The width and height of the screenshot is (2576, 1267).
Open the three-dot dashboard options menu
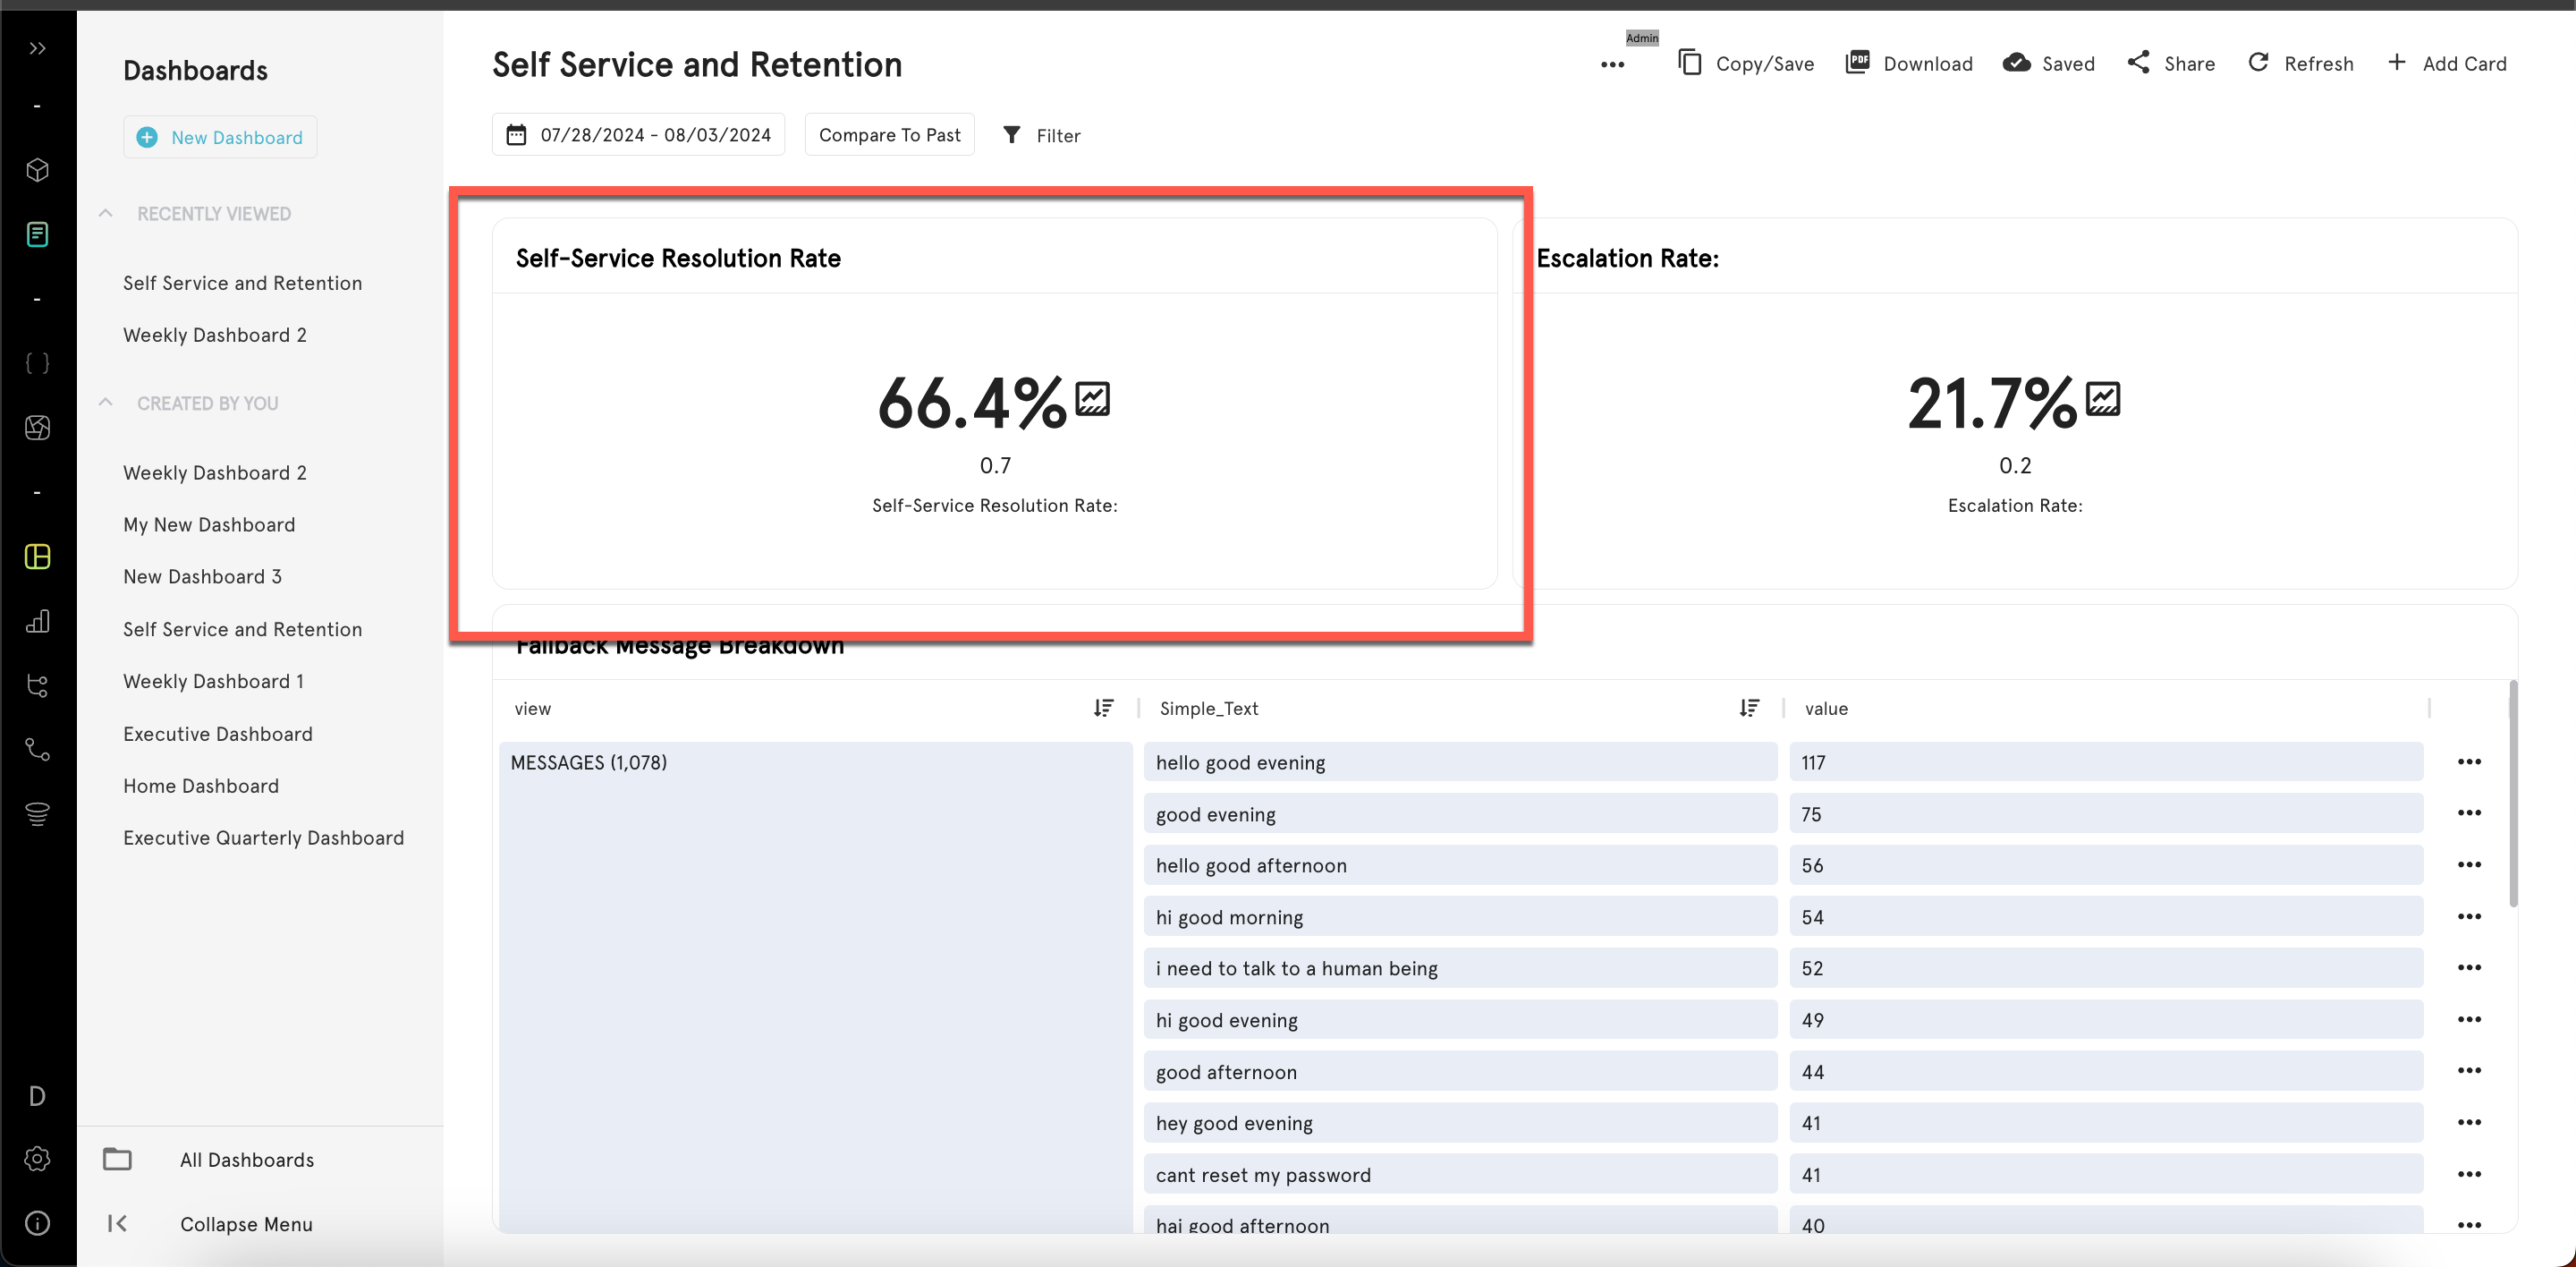[x=1612, y=65]
